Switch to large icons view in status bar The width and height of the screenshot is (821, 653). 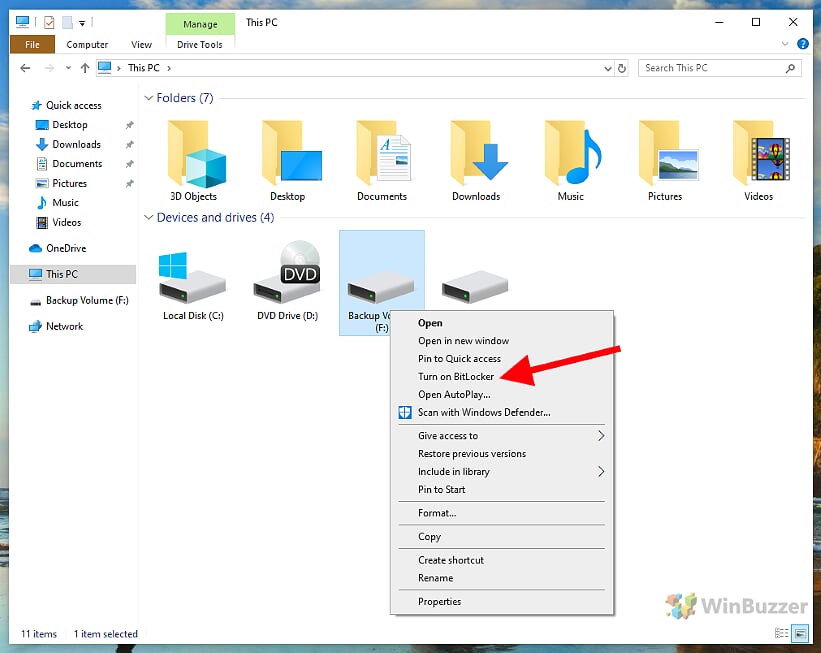(x=800, y=634)
